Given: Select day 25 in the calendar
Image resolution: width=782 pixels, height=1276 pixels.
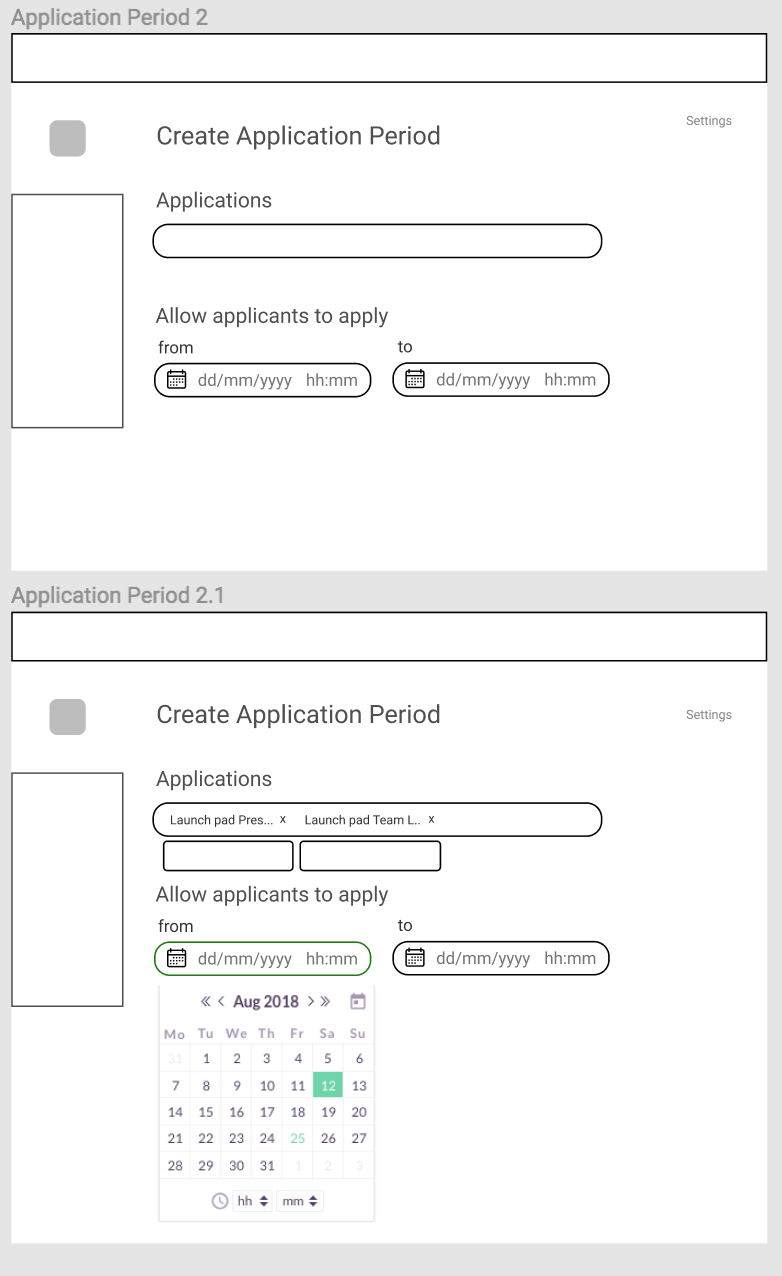Looking at the screenshot, I should pyautogui.click(x=296, y=1138).
